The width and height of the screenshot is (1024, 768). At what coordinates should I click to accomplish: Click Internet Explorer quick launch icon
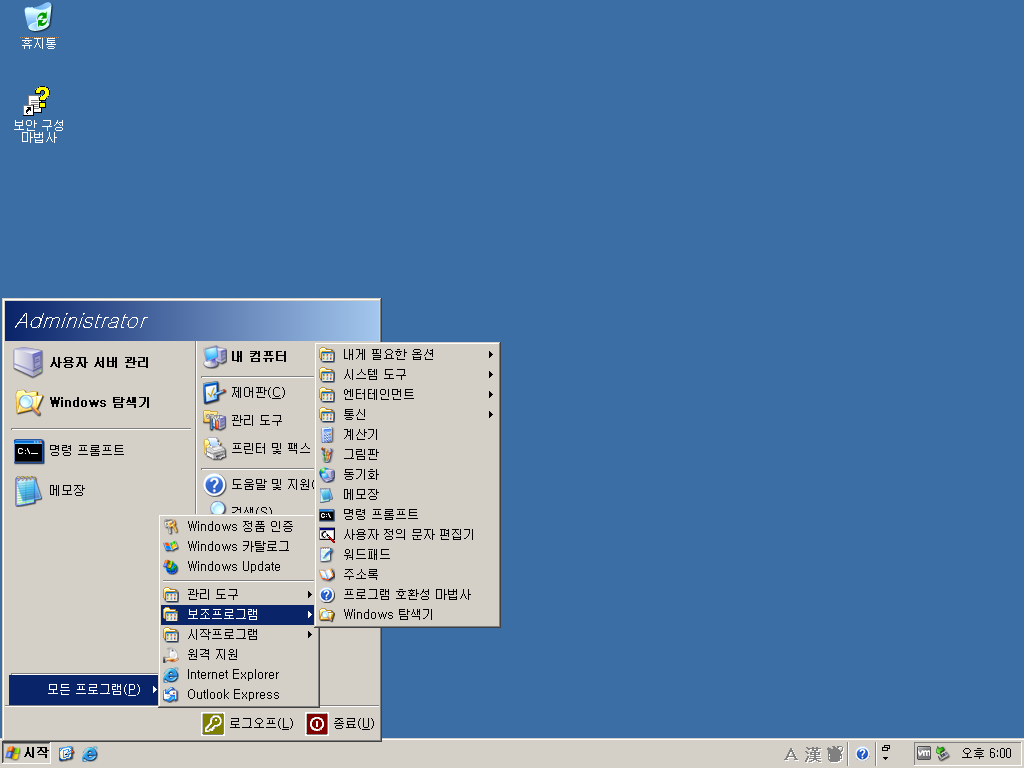click(89, 754)
